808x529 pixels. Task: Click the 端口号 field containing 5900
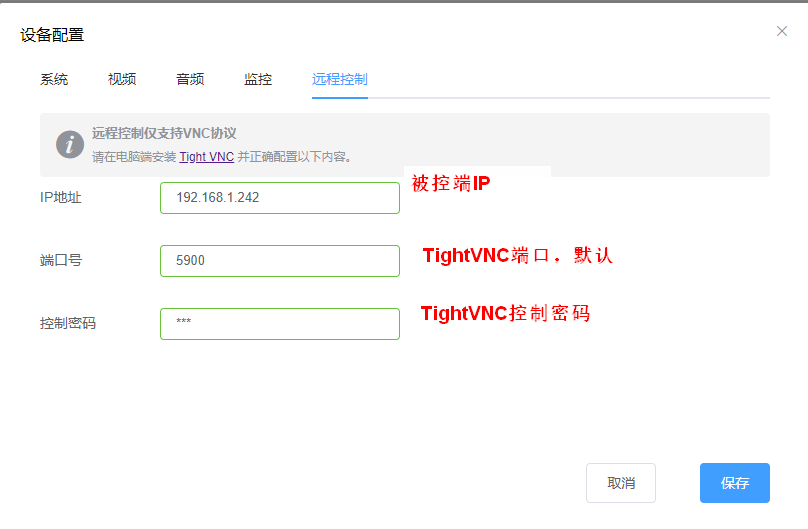280,261
